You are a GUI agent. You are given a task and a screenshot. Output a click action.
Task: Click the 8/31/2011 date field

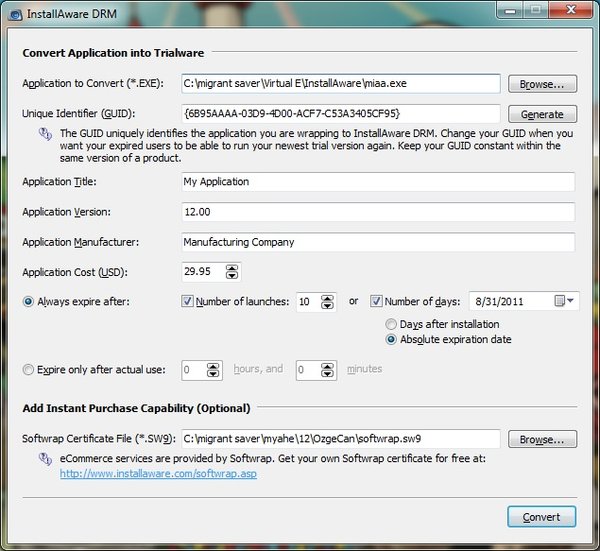[511, 301]
